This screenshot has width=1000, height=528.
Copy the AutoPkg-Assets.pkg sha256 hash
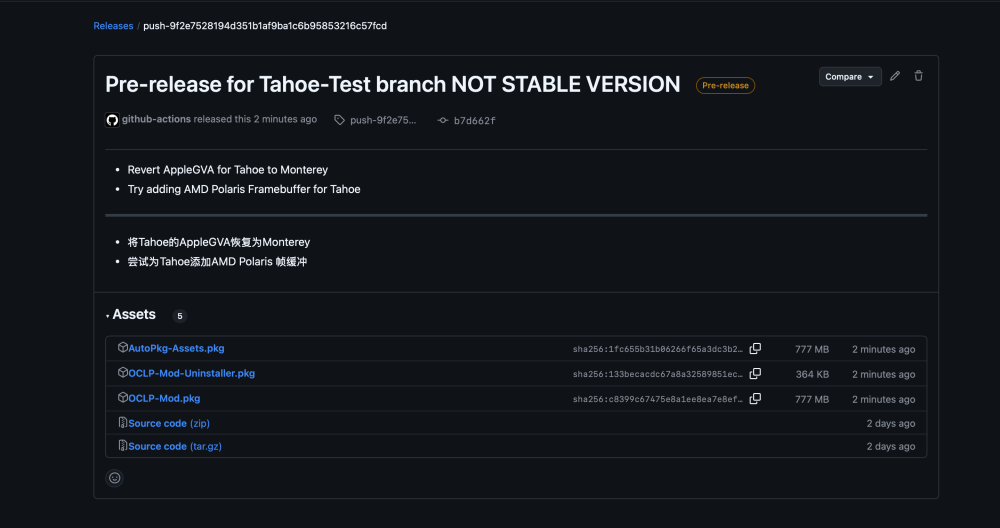pyautogui.click(x=755, y=349)
